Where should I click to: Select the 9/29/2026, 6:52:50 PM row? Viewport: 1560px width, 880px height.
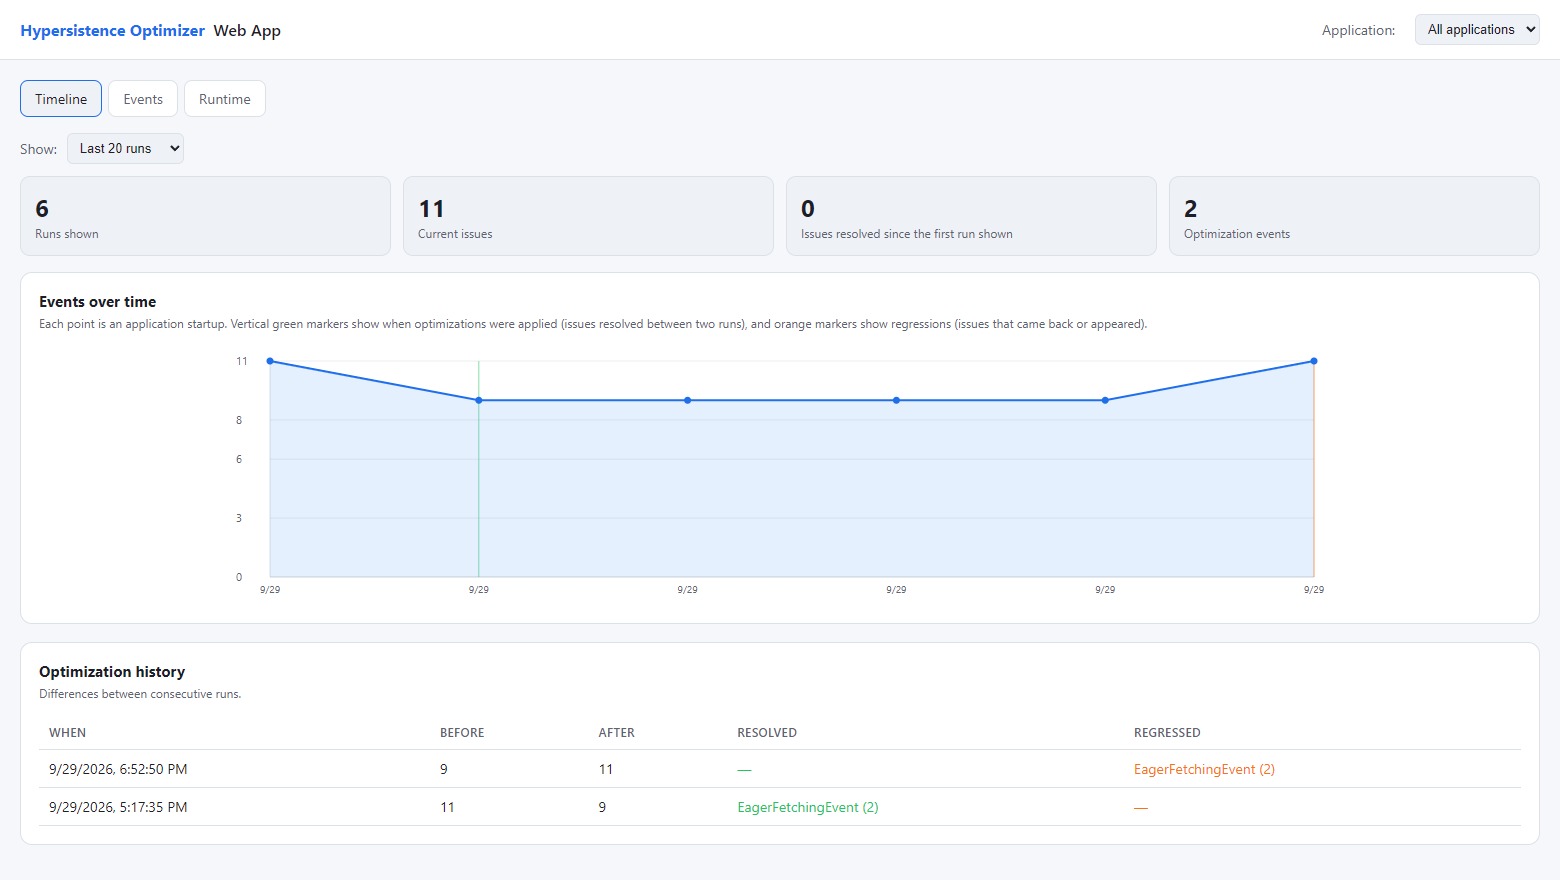[x=780, y=769]
